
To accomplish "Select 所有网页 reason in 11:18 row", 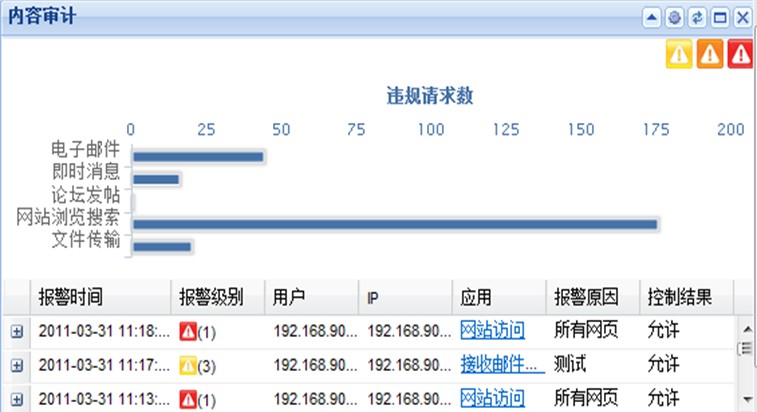I will pyautogui.click(x=586, y=330).
